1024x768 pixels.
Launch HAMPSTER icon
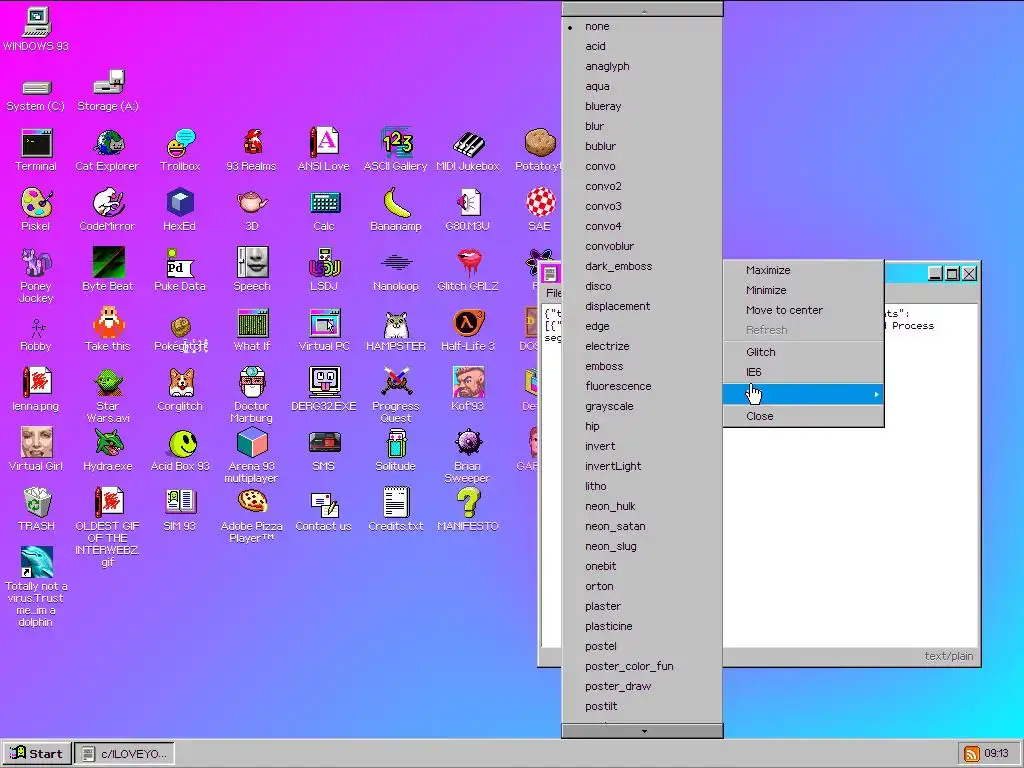(x=396, y=330)
